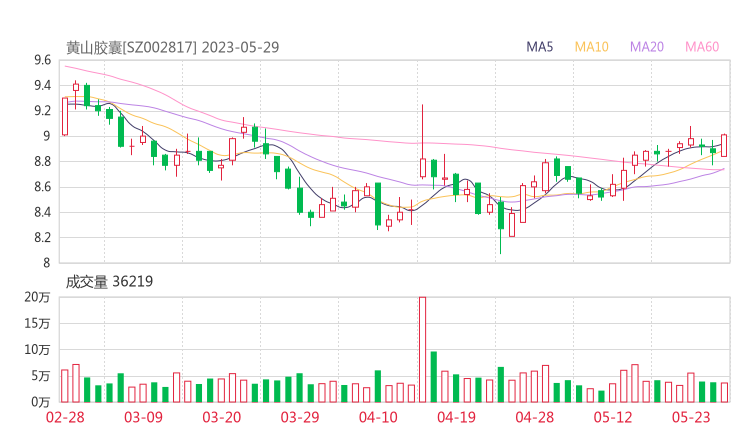Click the 15万 volume axis label
The image size is (740, 440).
tap(37, 323)
